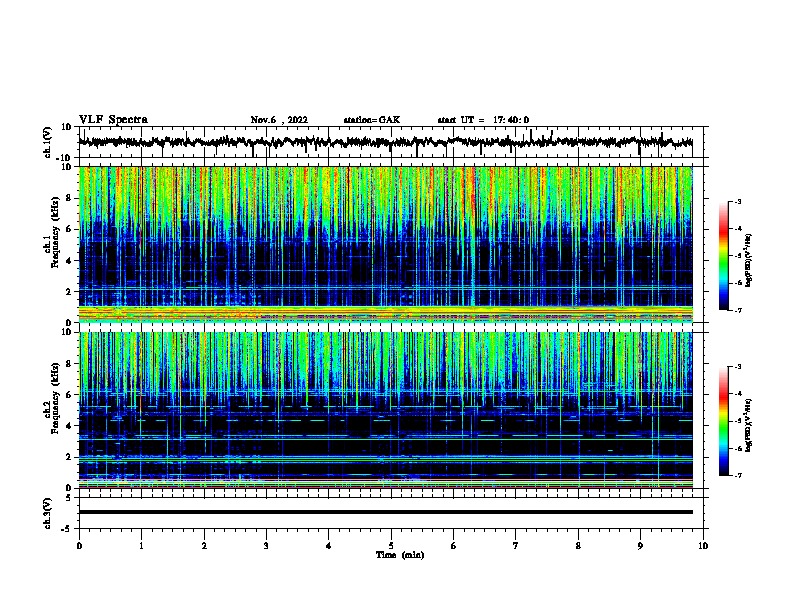Screen dimensions: 792x612
Task: Click the ch.3 flat black trace line
Action: [x=386, y=512]
